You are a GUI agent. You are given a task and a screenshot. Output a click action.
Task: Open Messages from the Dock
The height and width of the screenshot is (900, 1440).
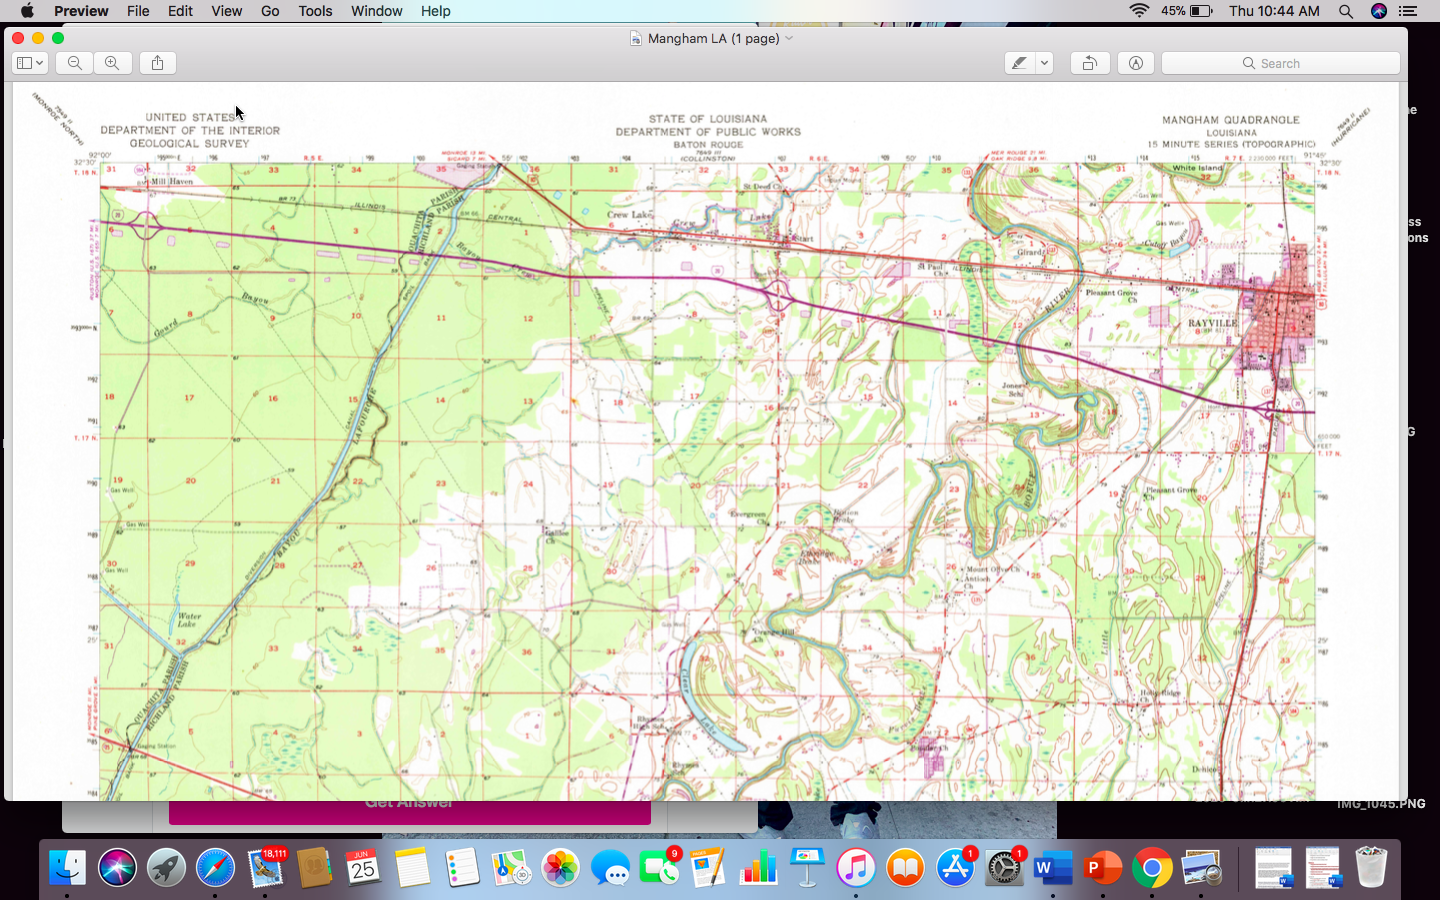611,868
